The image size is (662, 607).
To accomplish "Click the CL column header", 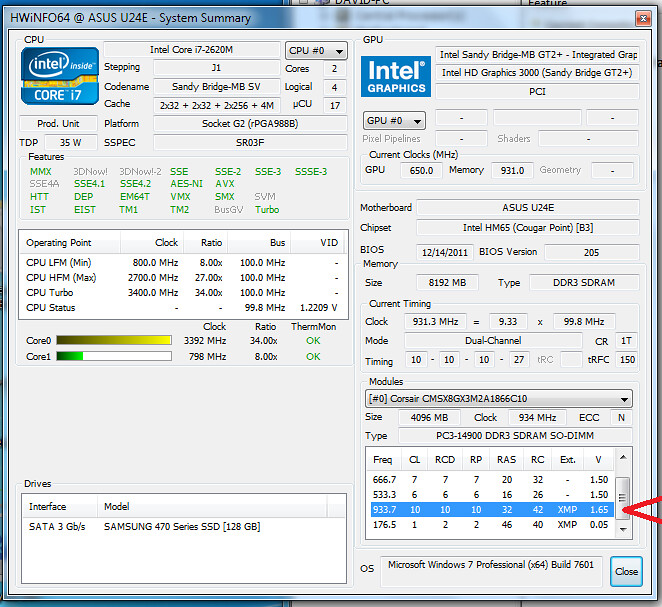I will [x=414, y=459].
